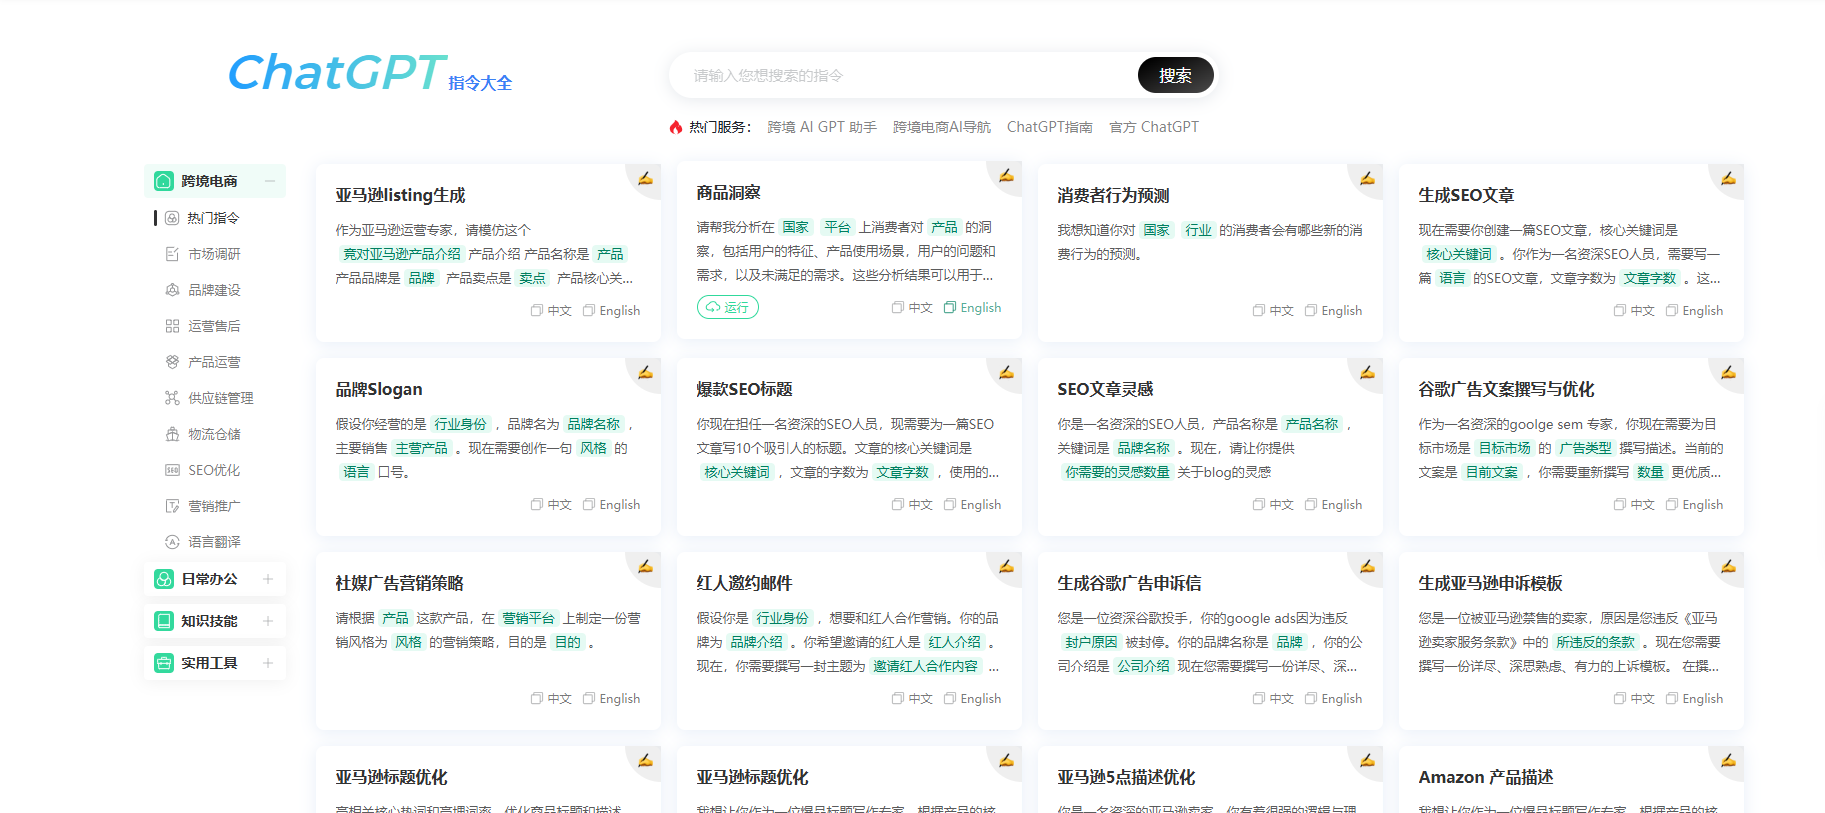The width and height of the screenshot is (1825, 813).
Task: Click the ChatGPT 指令大全 logo
Action: click(370, 73)
